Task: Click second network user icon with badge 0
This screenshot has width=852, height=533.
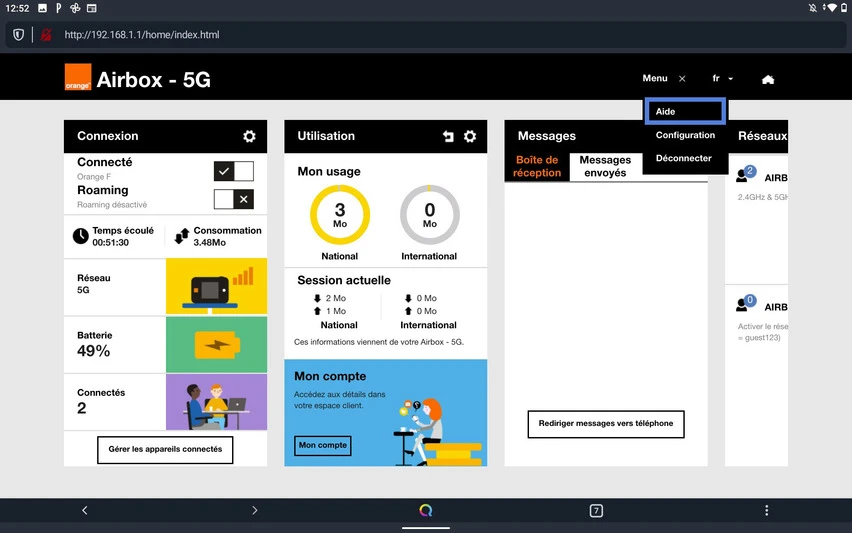Action: pos(745,303)
